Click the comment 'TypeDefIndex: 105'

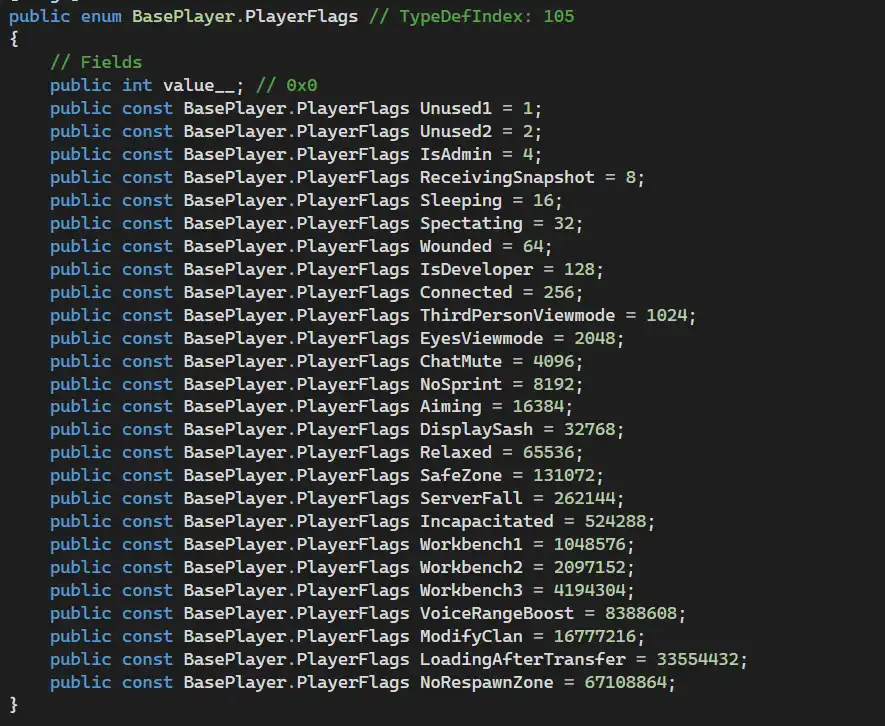[487, 16]
